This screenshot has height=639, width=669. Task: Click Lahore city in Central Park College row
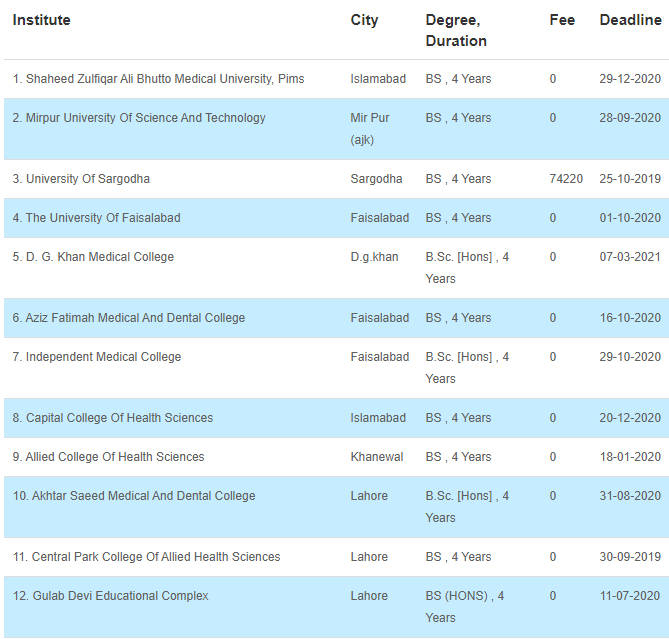(x=369, y=557)
